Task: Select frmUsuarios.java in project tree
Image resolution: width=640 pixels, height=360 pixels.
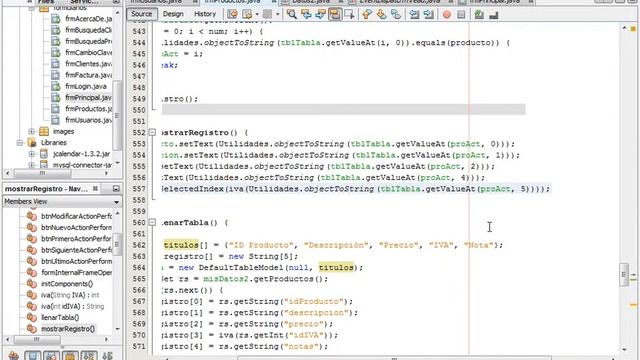Action: (88, 120)
